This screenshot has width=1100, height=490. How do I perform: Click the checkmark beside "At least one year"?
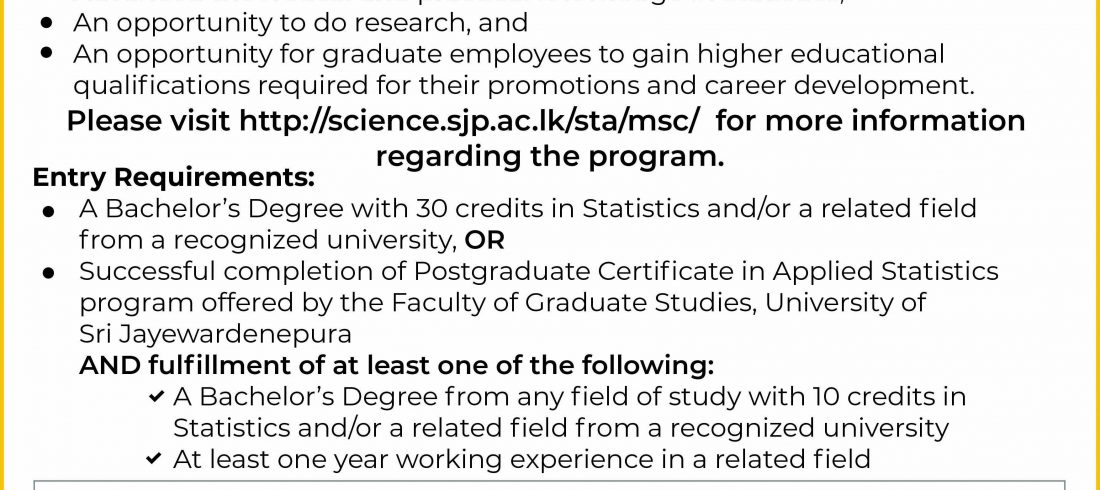[x=155, y=460]
